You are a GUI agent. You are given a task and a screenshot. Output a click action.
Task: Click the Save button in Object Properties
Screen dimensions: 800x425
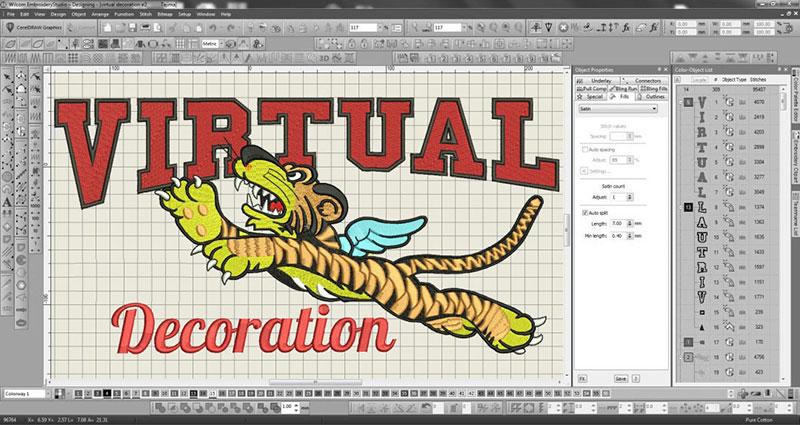pyautogui.click(x=620, y=379)
